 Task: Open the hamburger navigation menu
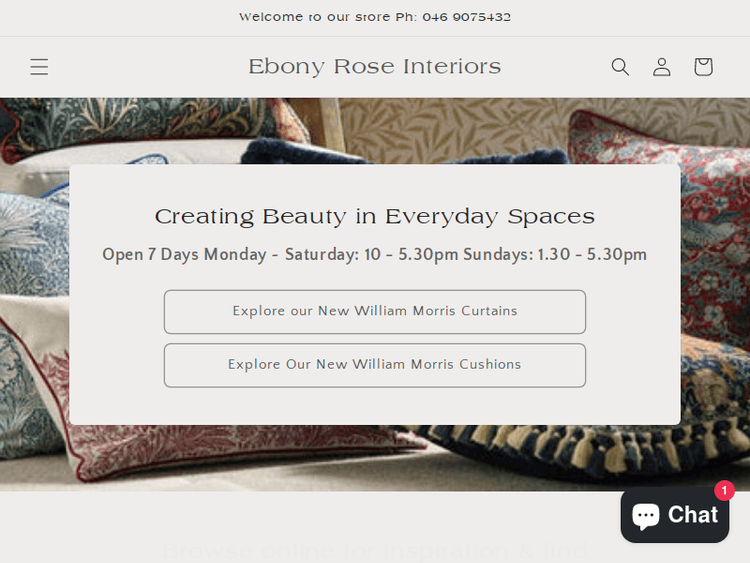[x=39, y=67]
